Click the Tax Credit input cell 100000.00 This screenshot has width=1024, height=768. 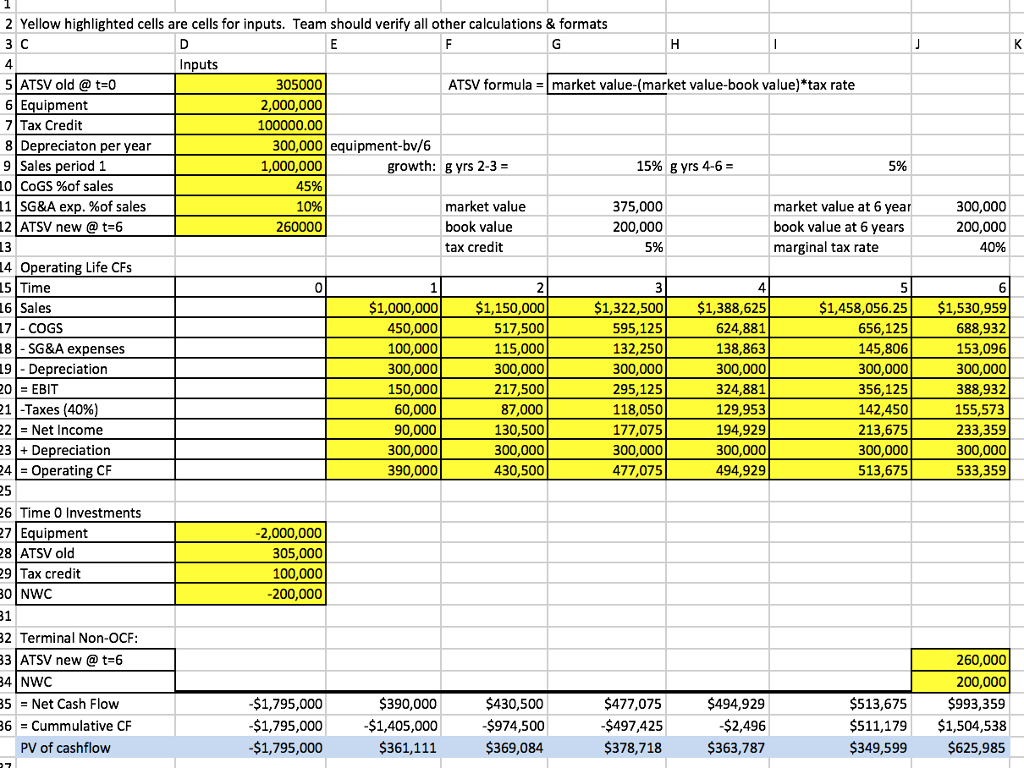pyautogui.click(x=250, y=125)
